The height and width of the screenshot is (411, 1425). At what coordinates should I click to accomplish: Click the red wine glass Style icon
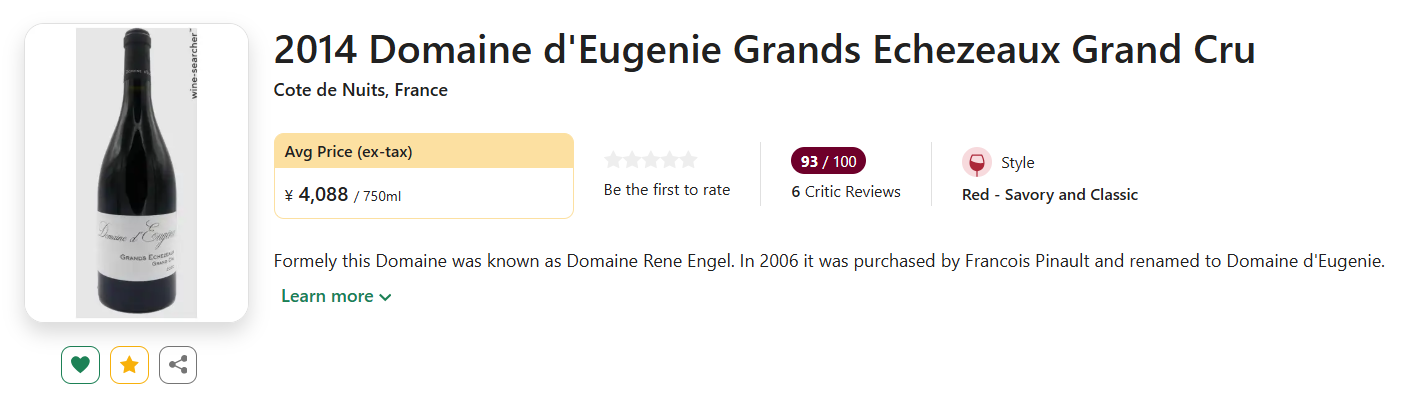click(x=976, y=163)
